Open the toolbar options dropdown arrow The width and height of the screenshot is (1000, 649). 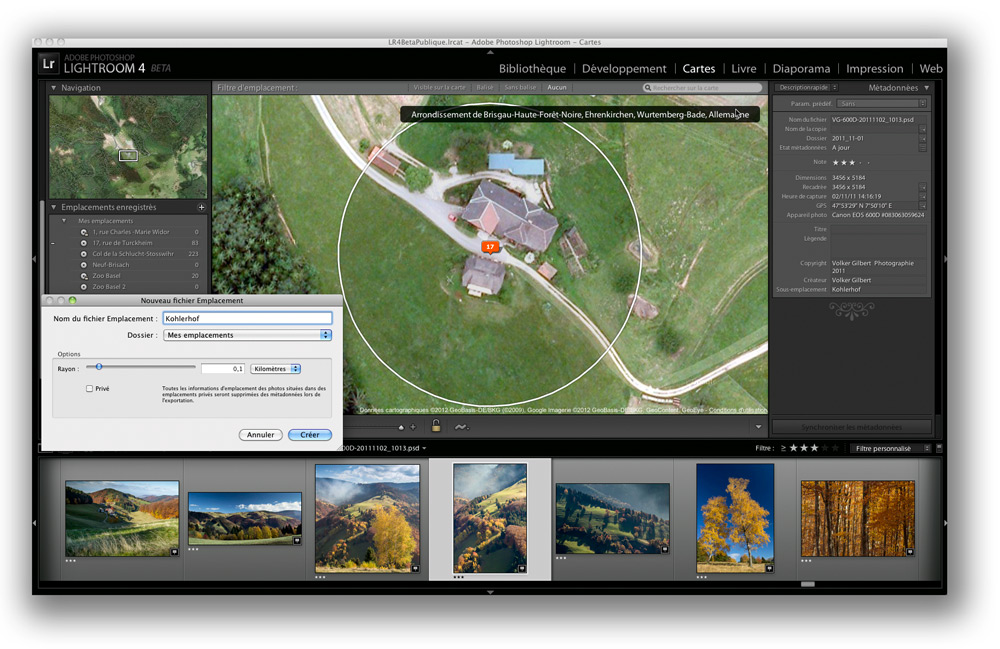click(x=758, y=427)
